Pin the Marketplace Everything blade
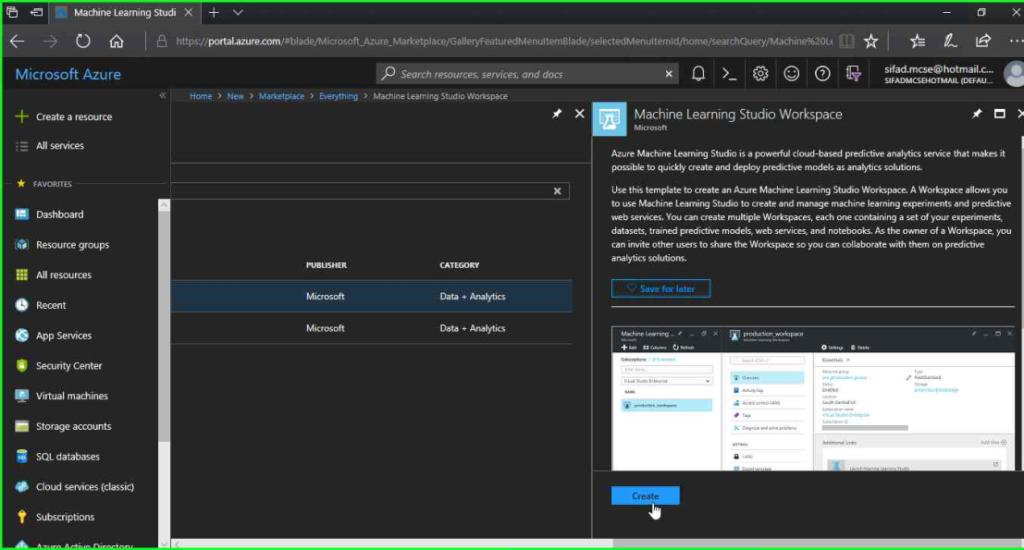The image size is (1024, 550). pos(557,114)
